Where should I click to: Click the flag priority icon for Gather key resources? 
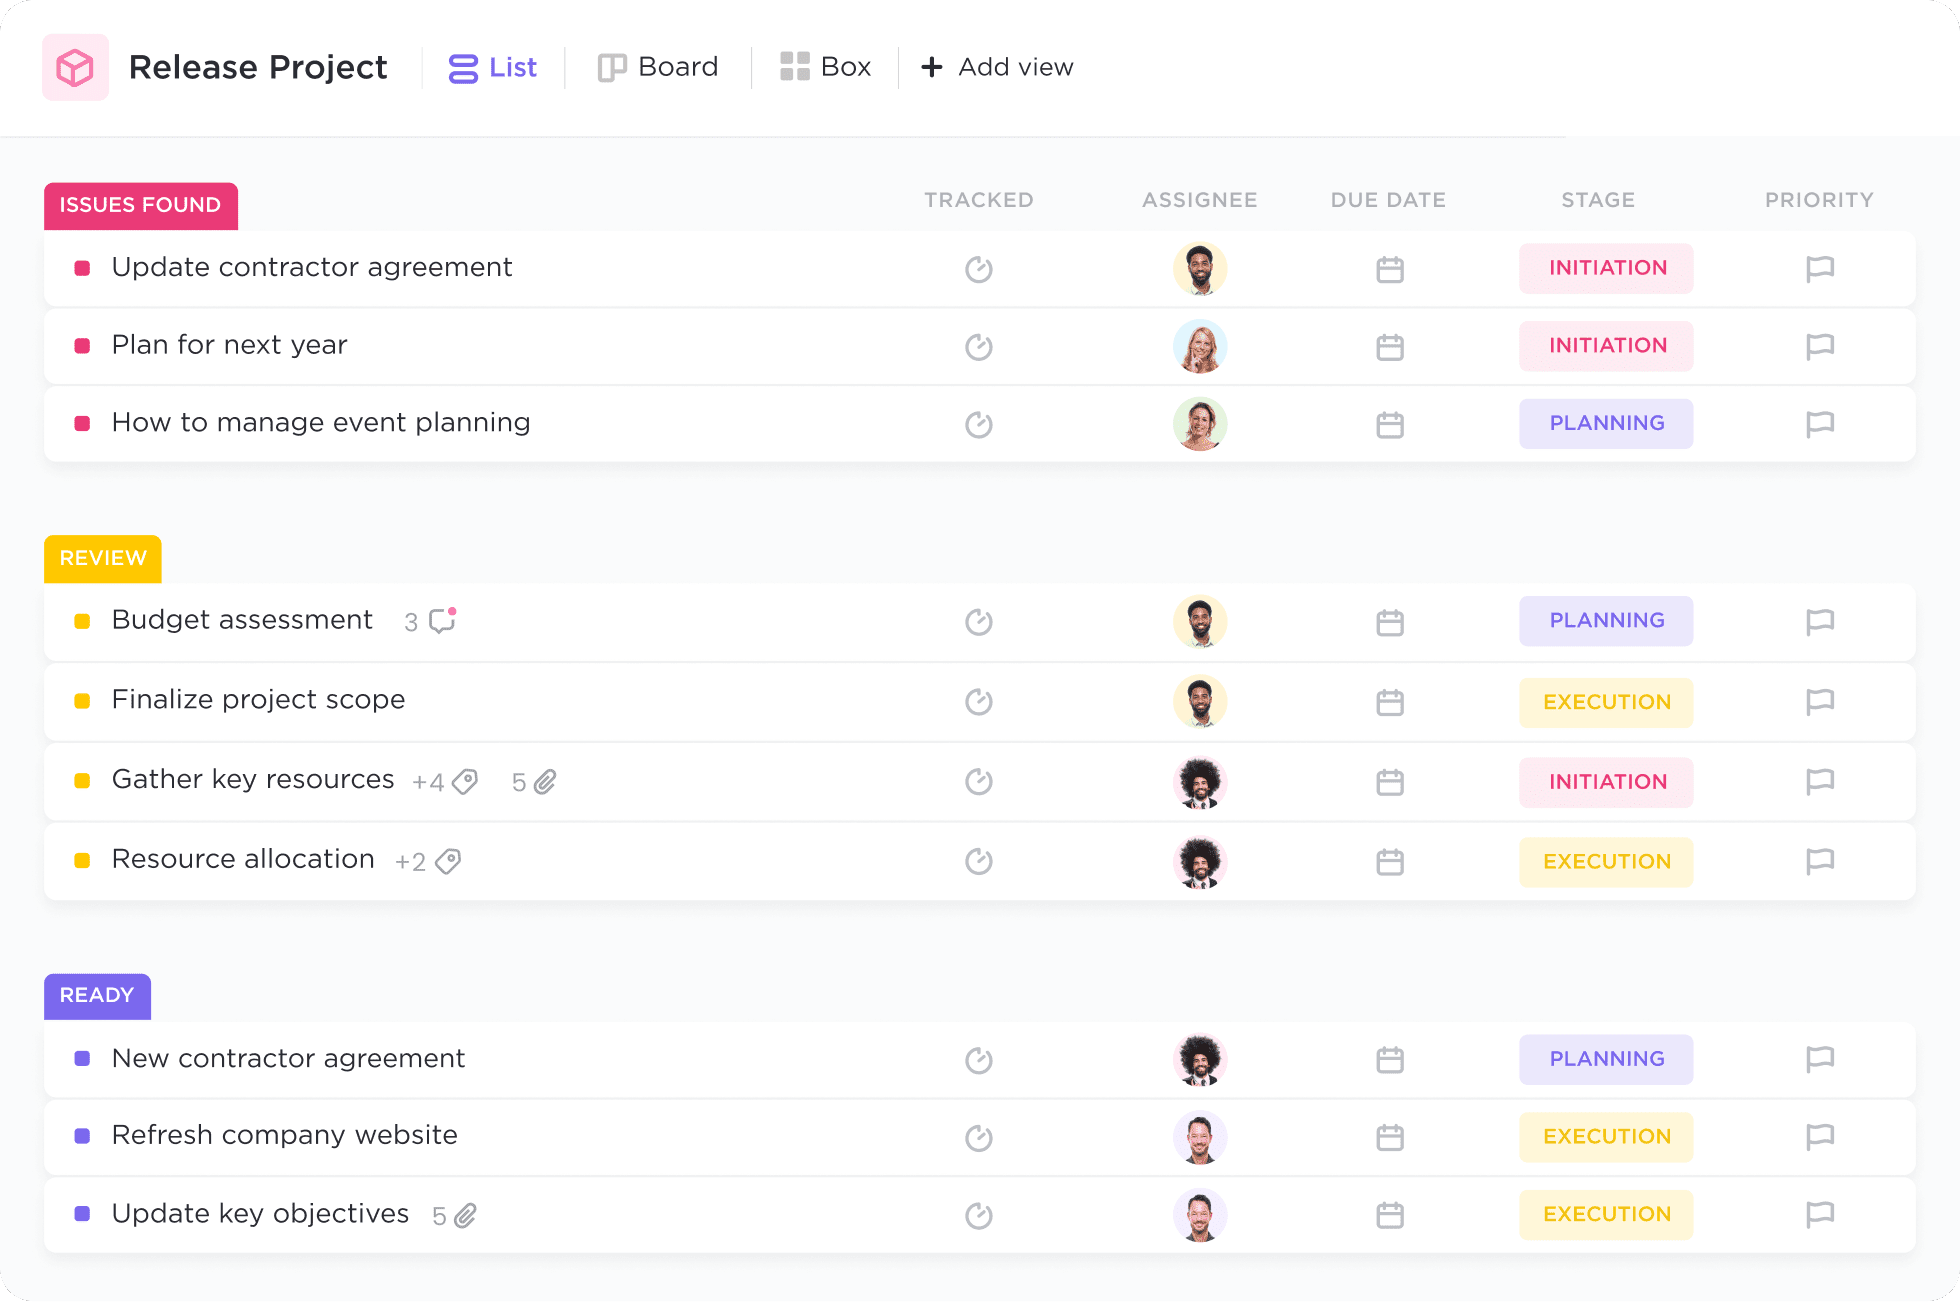coord(1819,780)
